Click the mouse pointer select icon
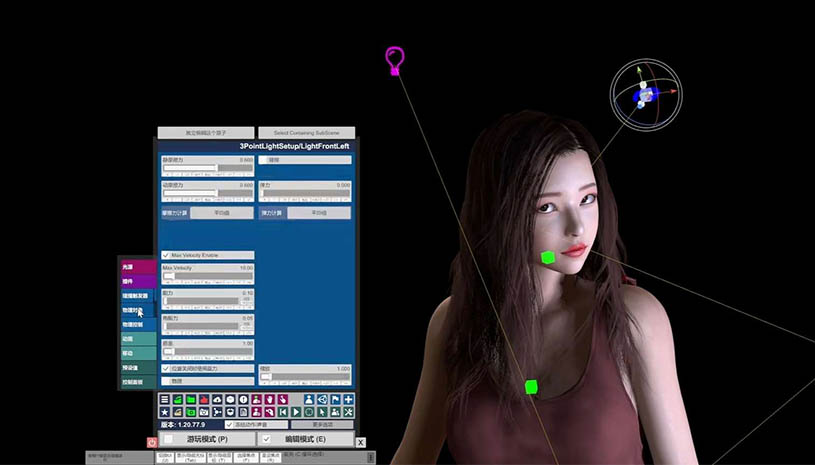The image size is (815, 465). pyautogui.click(x=322, y=412)
